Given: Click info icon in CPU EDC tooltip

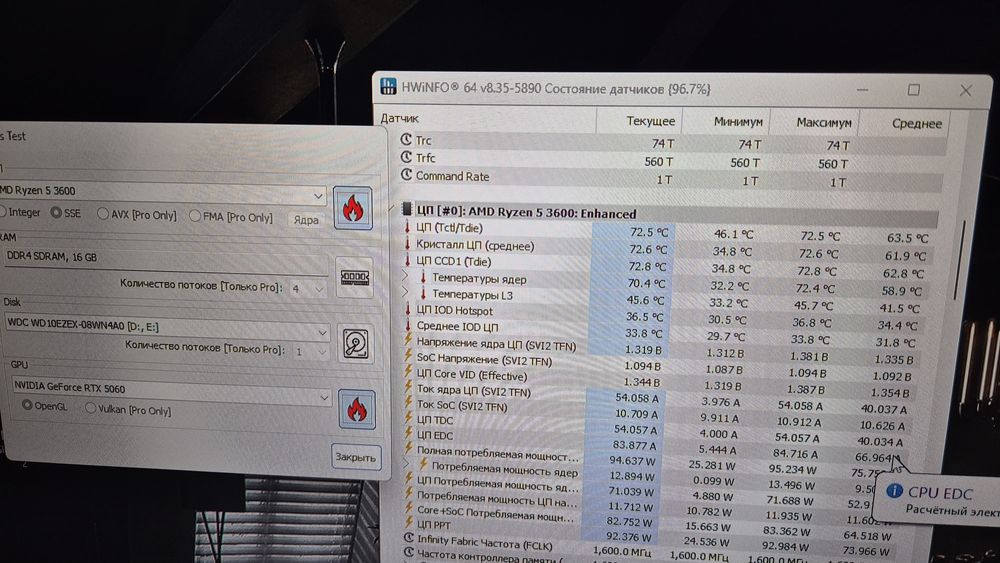Looking at the screenshot, I should [x=895, y=490].
